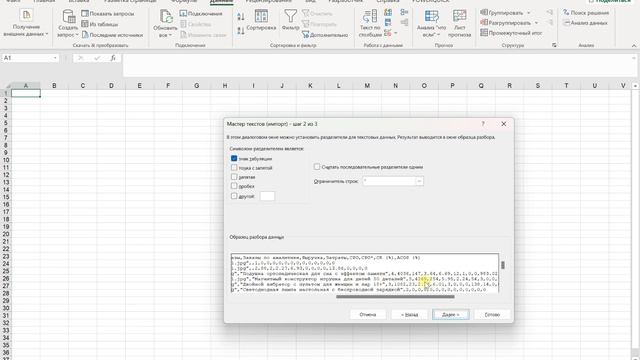Click the preview horizontal scrollbar thumb
The width and height of the screenshot is (640, 360).
[x=395, y=297]
